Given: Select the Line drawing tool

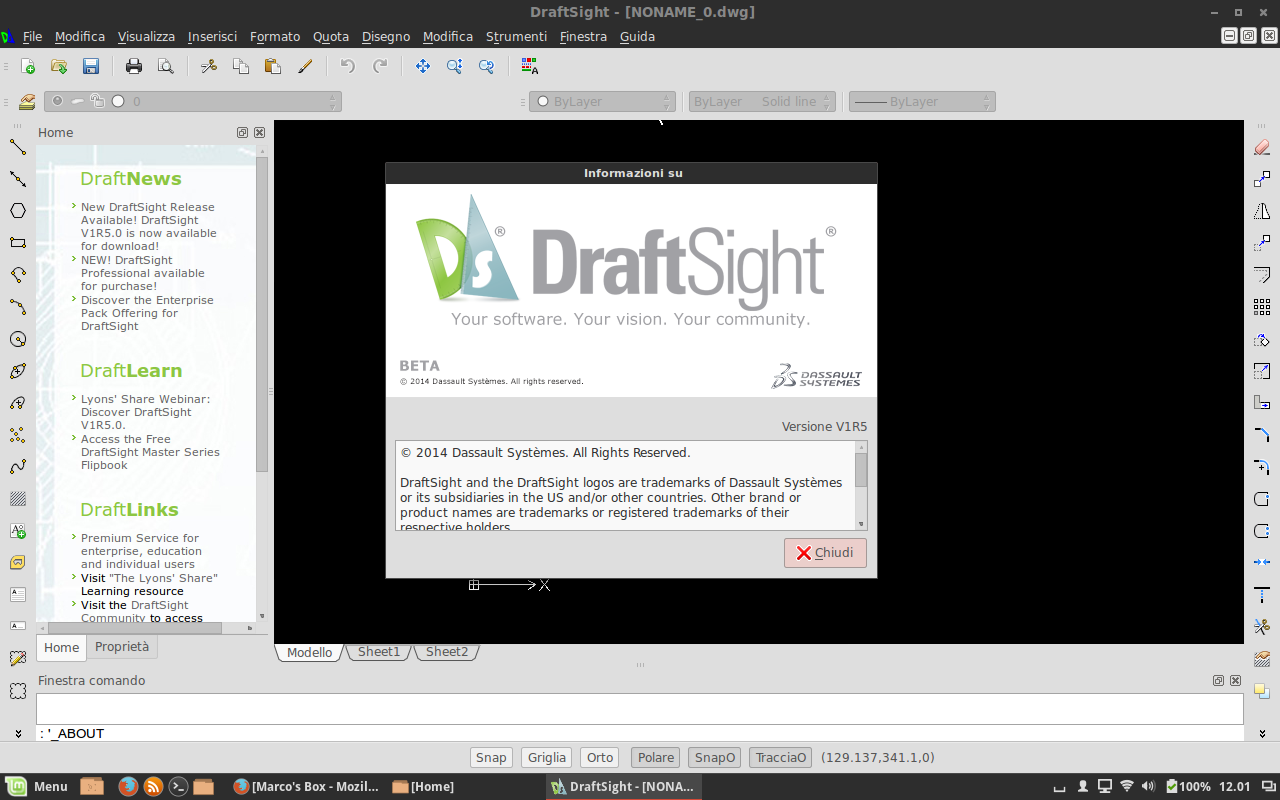Looking at the screenshot, I should pyautogui.click(x=18, y=147).
